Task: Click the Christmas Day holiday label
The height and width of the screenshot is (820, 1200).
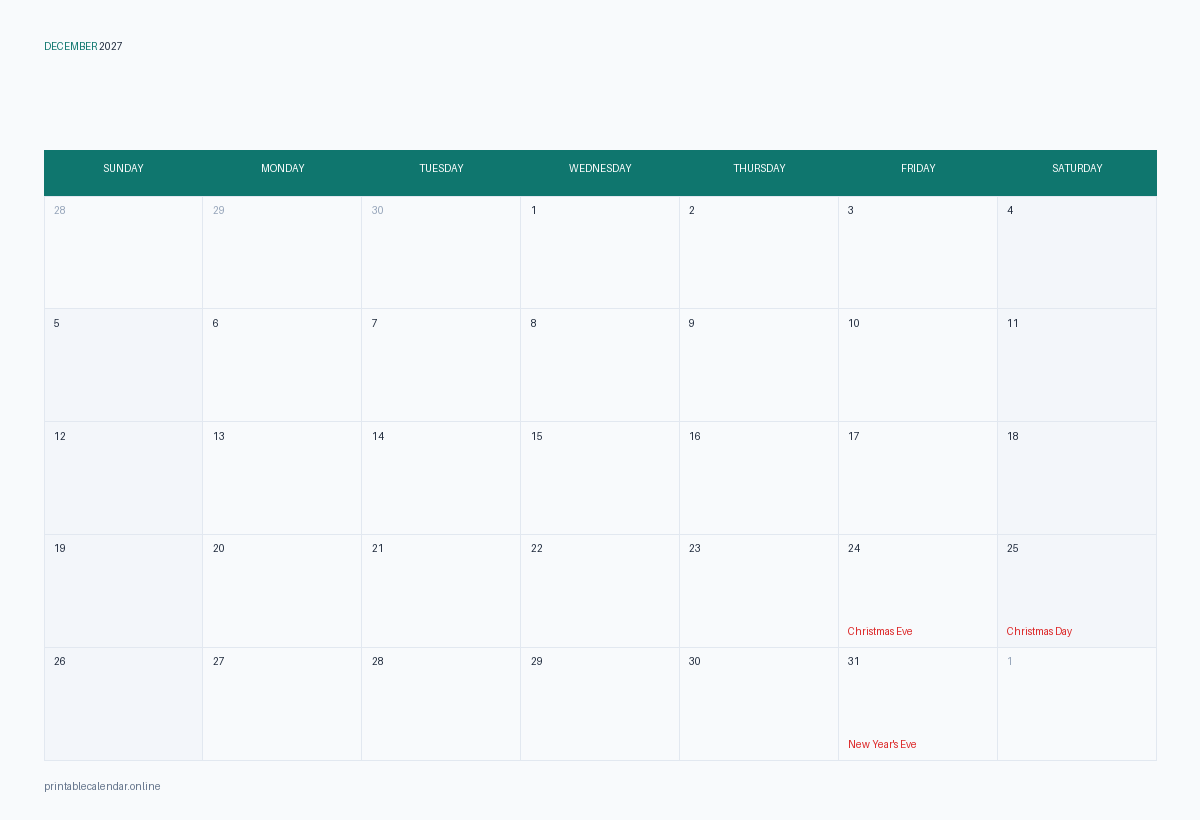Action: 1039,631
